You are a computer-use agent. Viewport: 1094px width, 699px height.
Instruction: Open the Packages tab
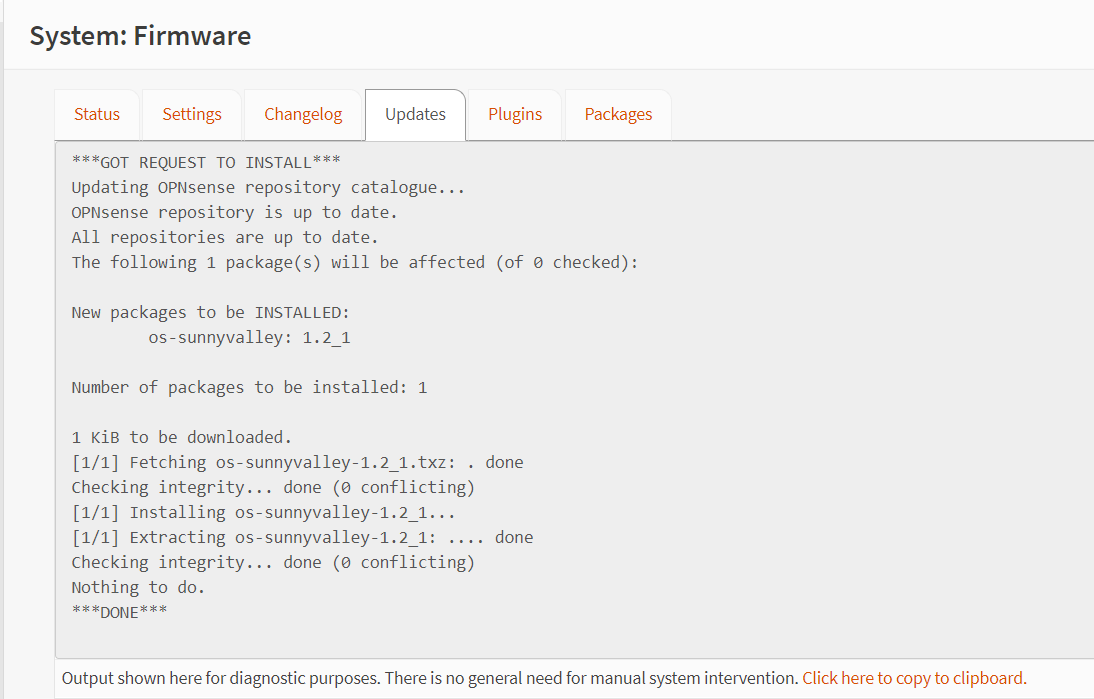618,114
